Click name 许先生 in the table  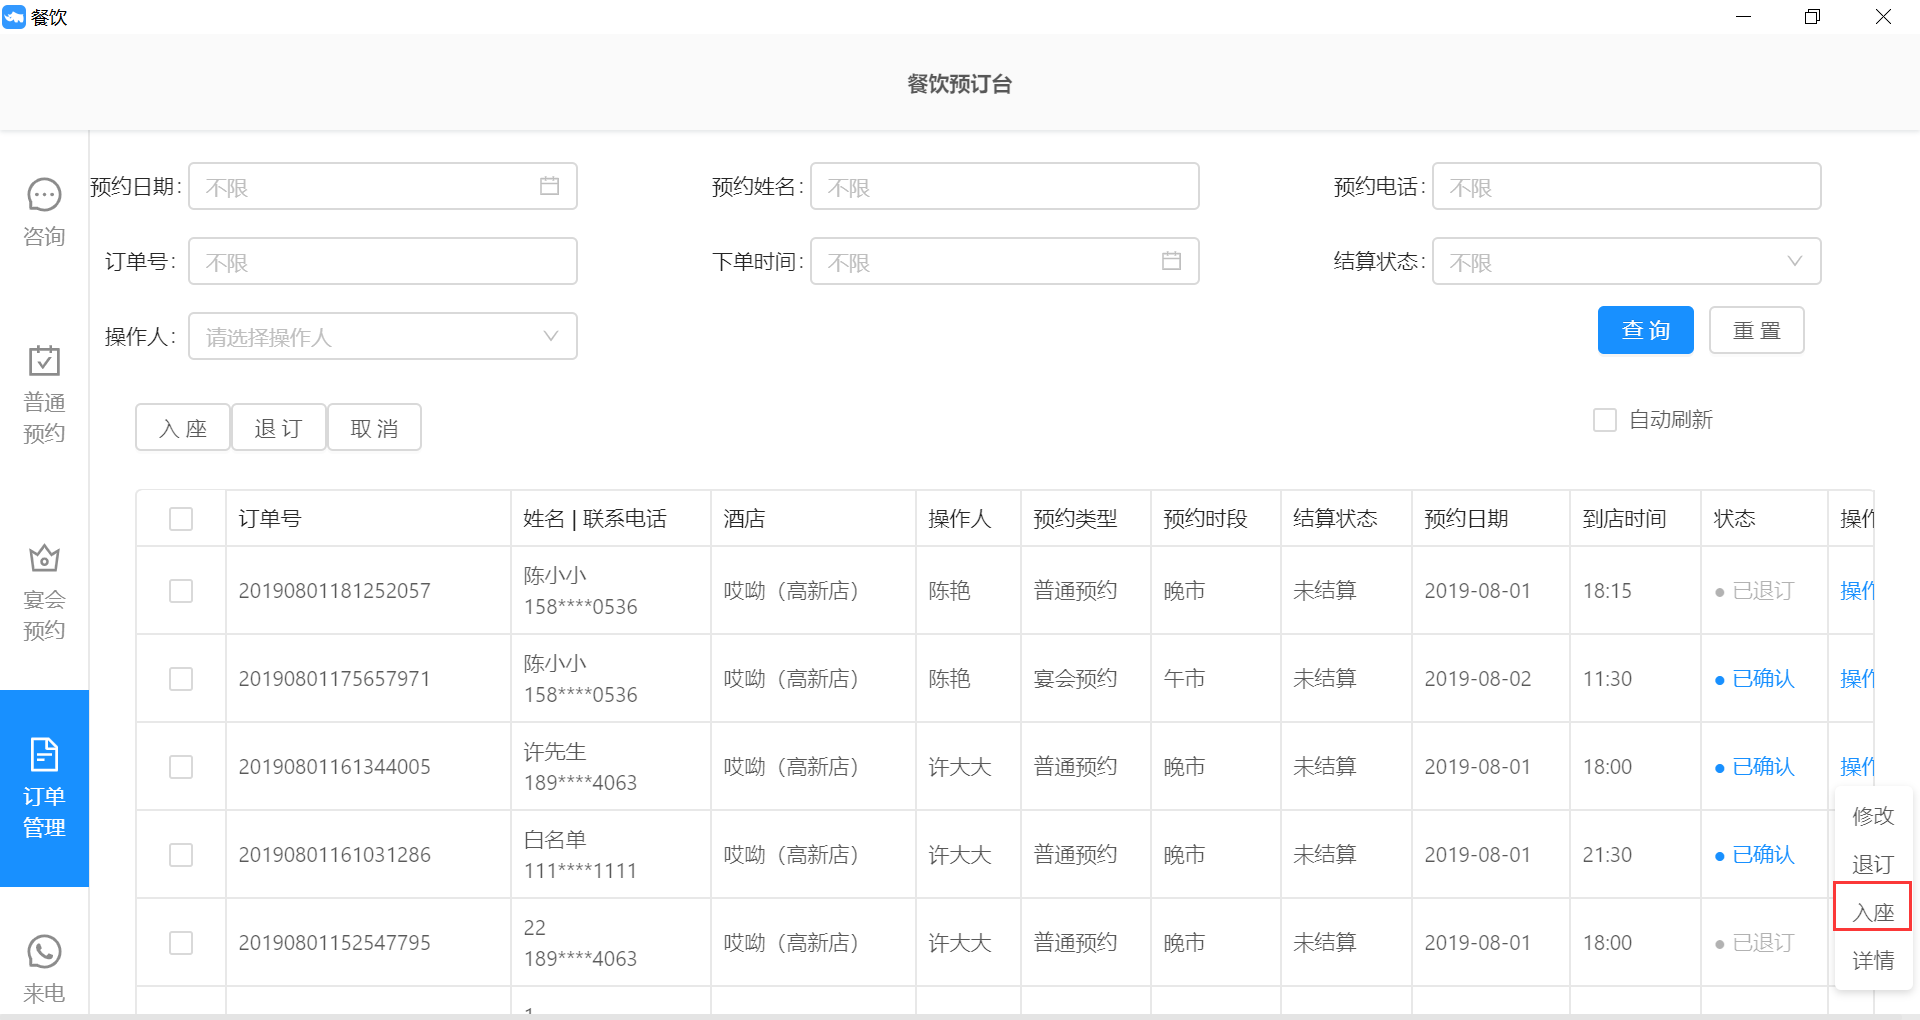[555, 751]
